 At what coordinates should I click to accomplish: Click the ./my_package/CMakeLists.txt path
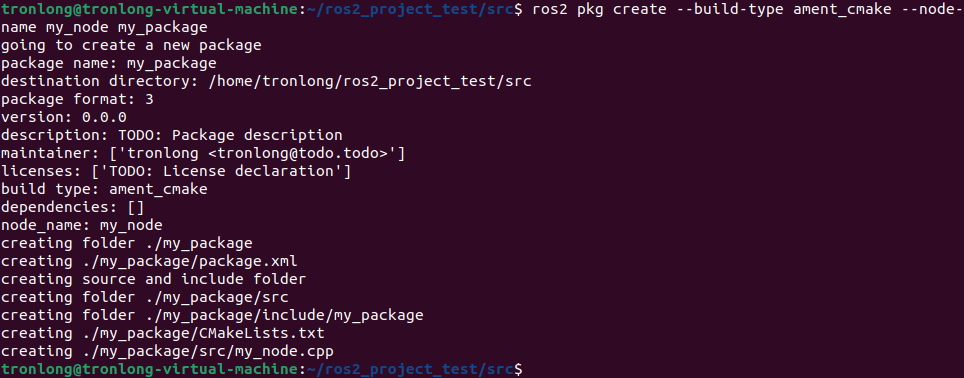point(203,334)
